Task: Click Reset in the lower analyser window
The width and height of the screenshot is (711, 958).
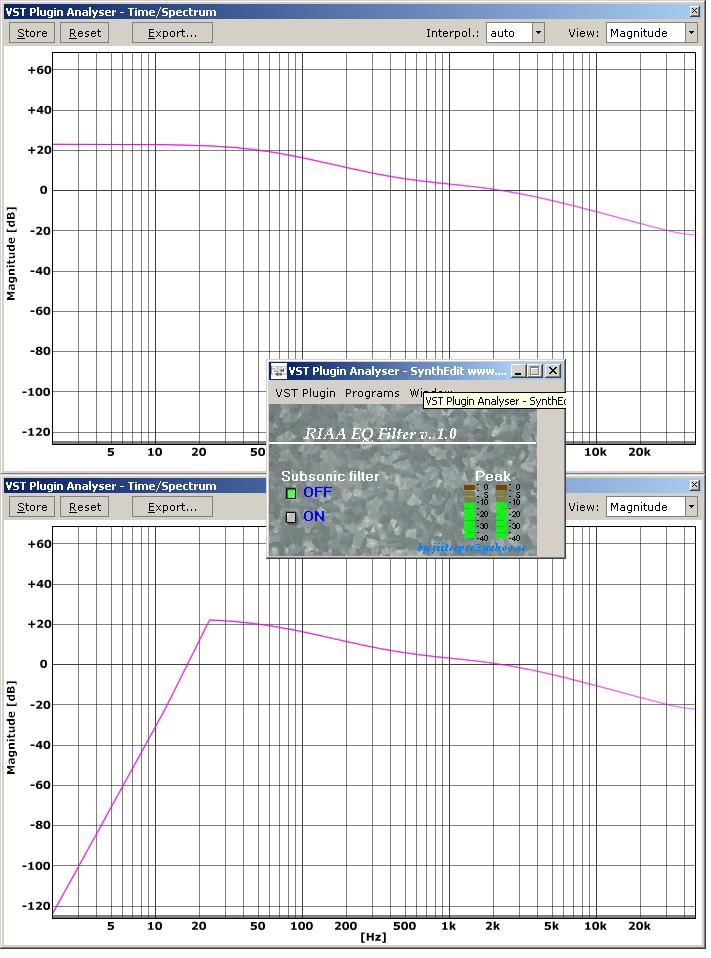Action: [x=84, y=507]
